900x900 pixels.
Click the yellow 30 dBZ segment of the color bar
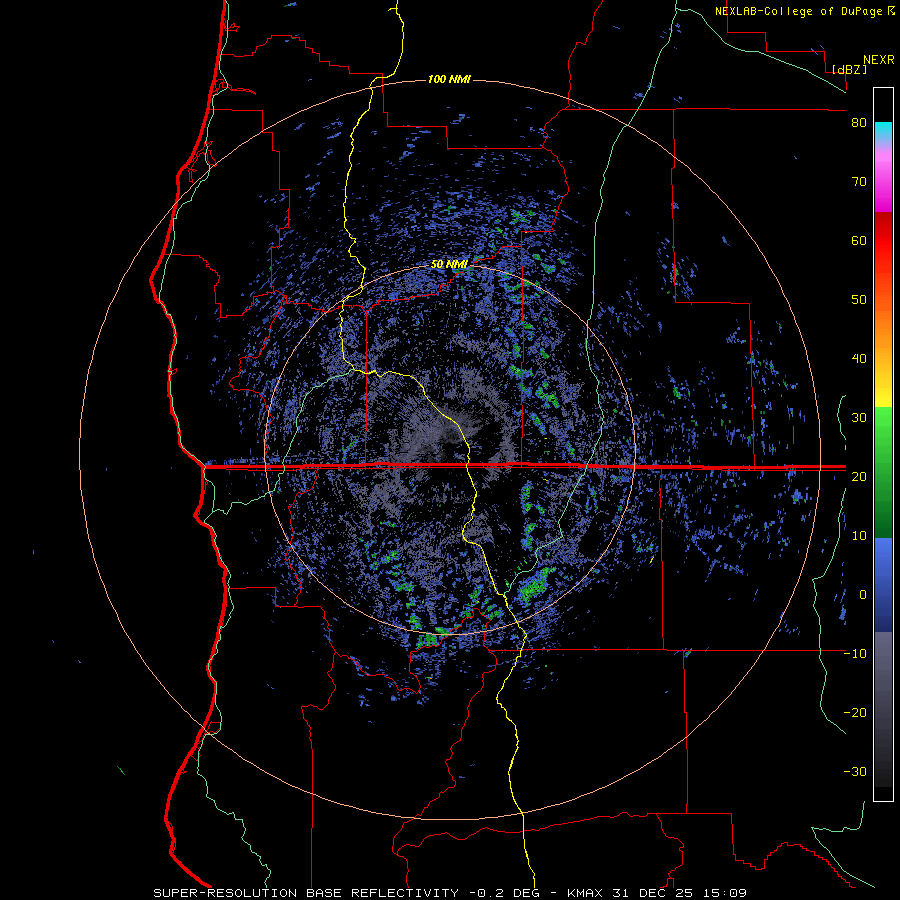pos(883,395)
